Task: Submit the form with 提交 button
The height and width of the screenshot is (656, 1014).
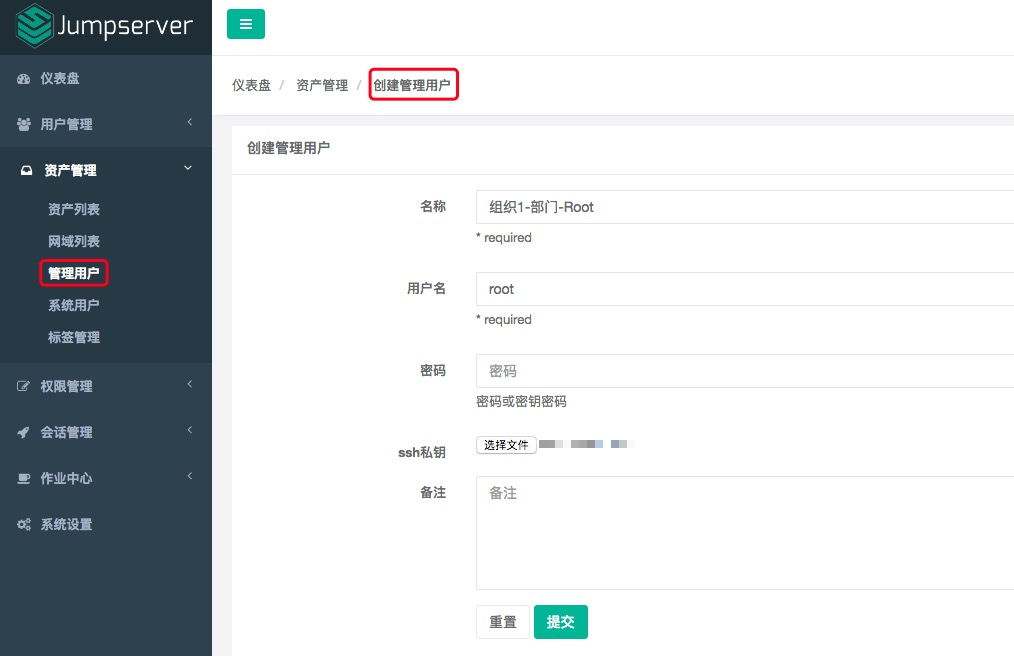Action: click(561, 622)
